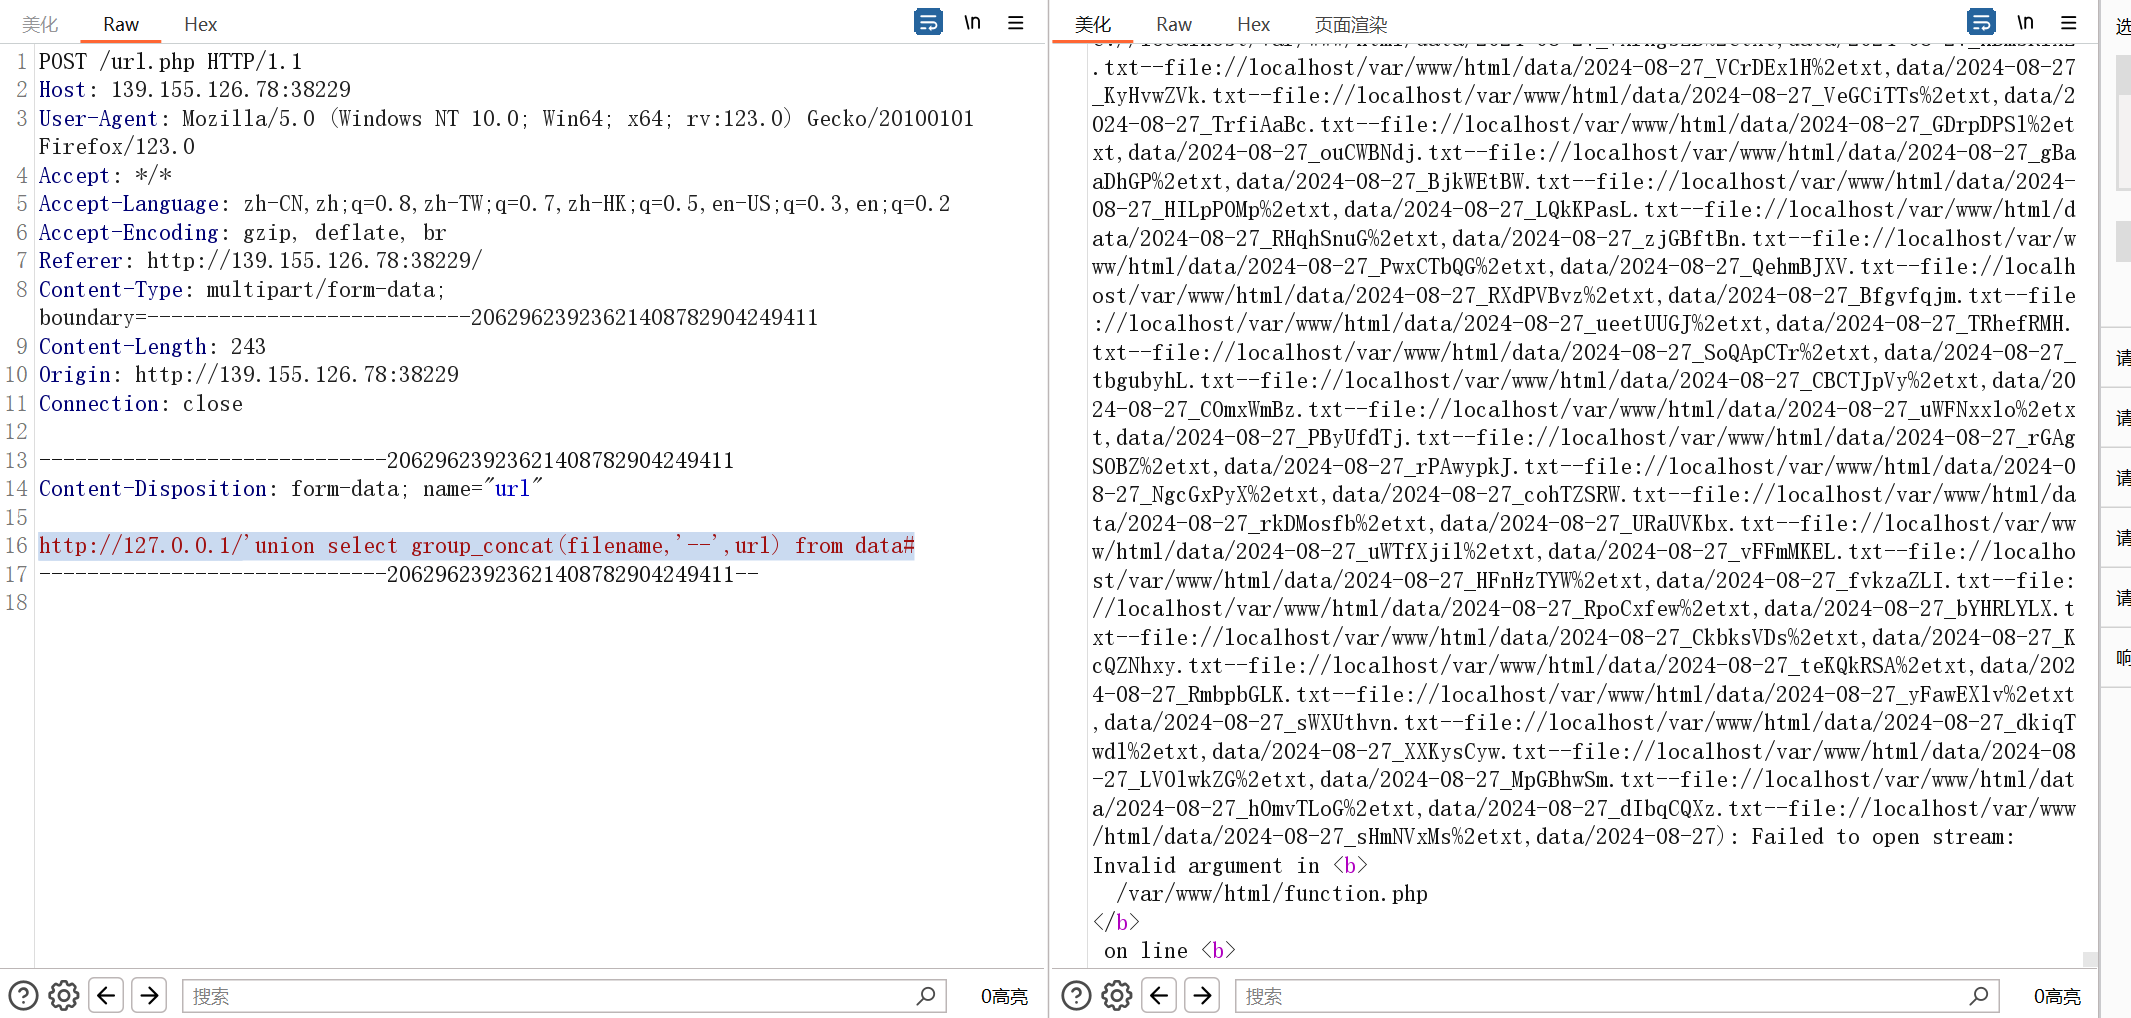The height and width of the screenshot is (1018, 2131).
Task: Click the SQL injection payload line
Action: [x=477, y=546]
